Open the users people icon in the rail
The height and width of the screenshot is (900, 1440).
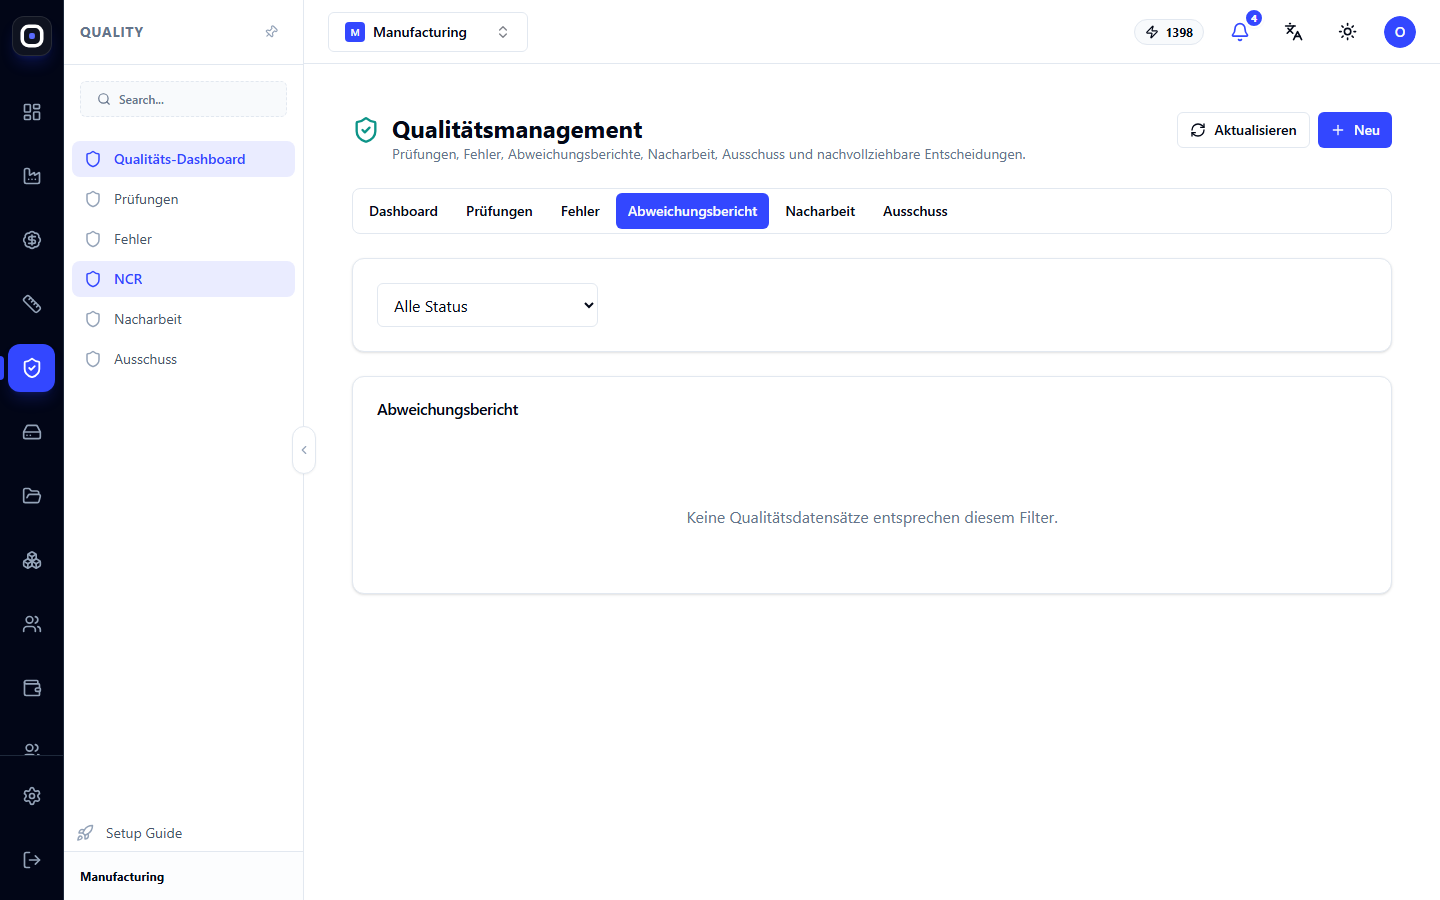(32, 624)
